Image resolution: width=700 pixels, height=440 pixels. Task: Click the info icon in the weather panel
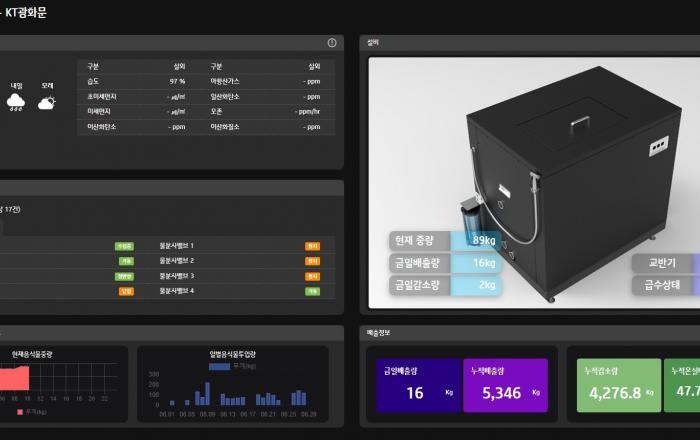click(x=332, y=43)
